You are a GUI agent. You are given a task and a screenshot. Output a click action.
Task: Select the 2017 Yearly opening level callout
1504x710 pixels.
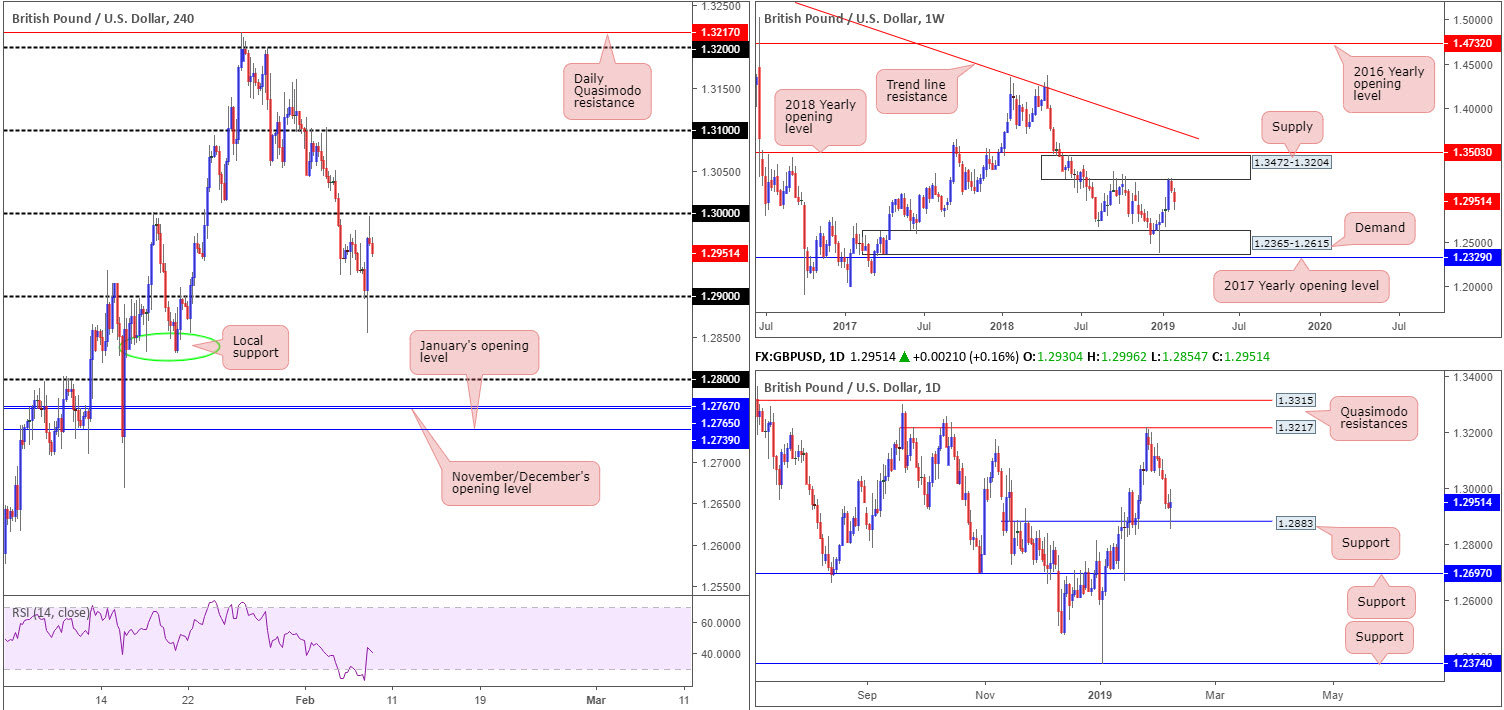[1302, 286]
